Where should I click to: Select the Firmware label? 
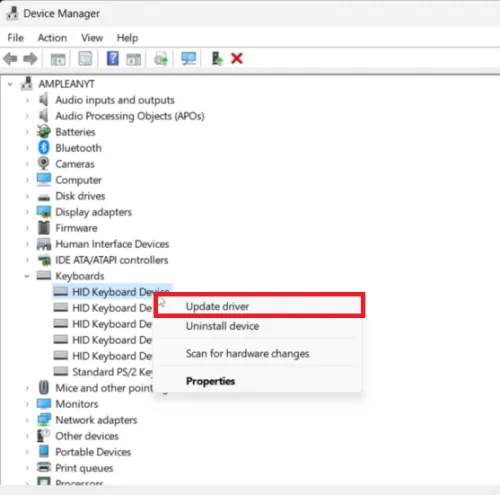(76, 228)
